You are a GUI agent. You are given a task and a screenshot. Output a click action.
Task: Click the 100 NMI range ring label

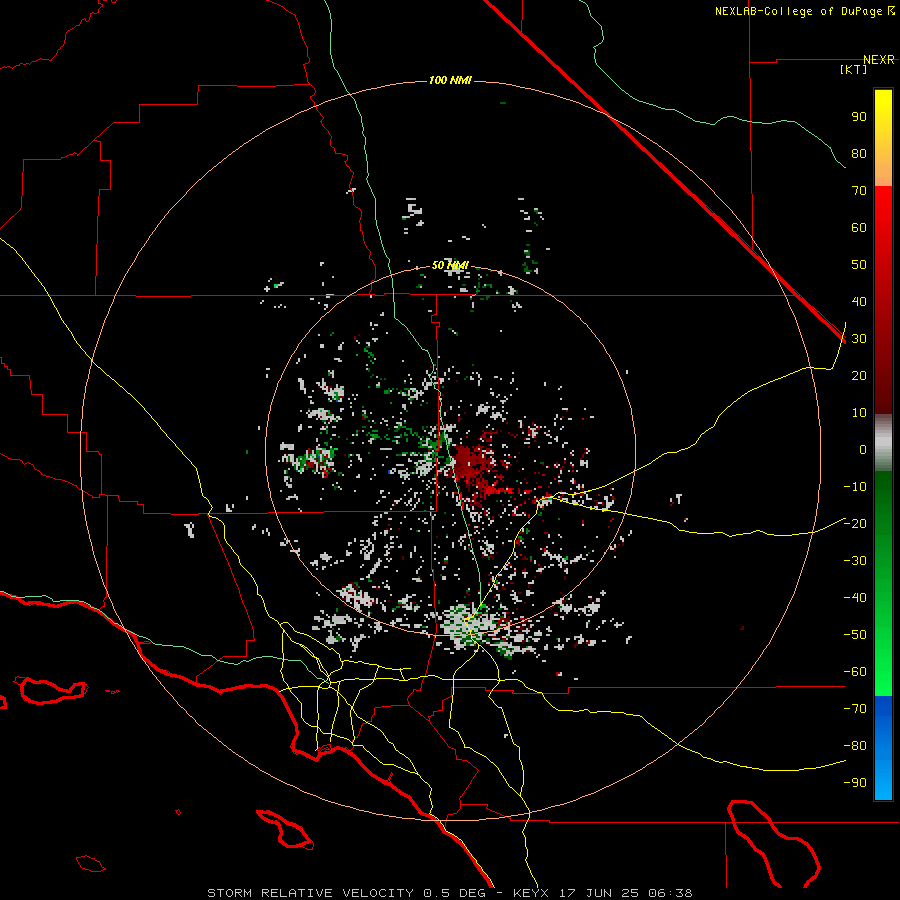click(450, 80)
